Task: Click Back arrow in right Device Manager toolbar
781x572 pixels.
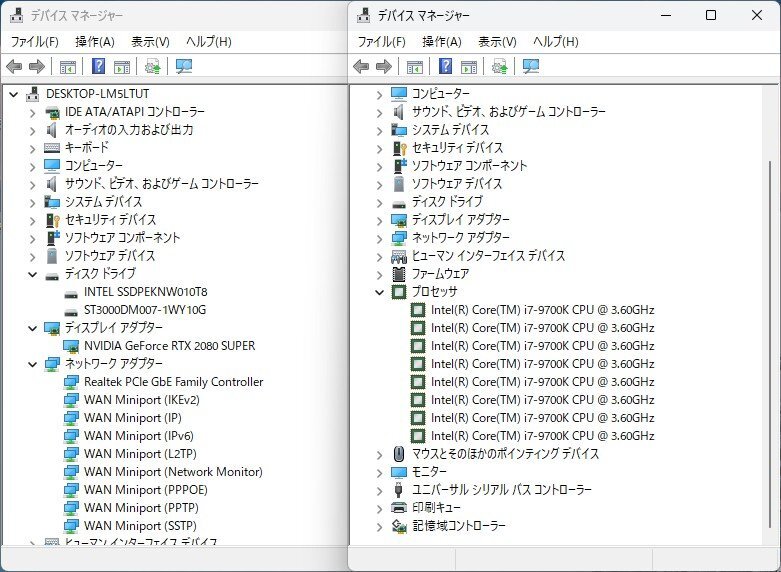Action: pyautogui.click(x=361, y=66)
